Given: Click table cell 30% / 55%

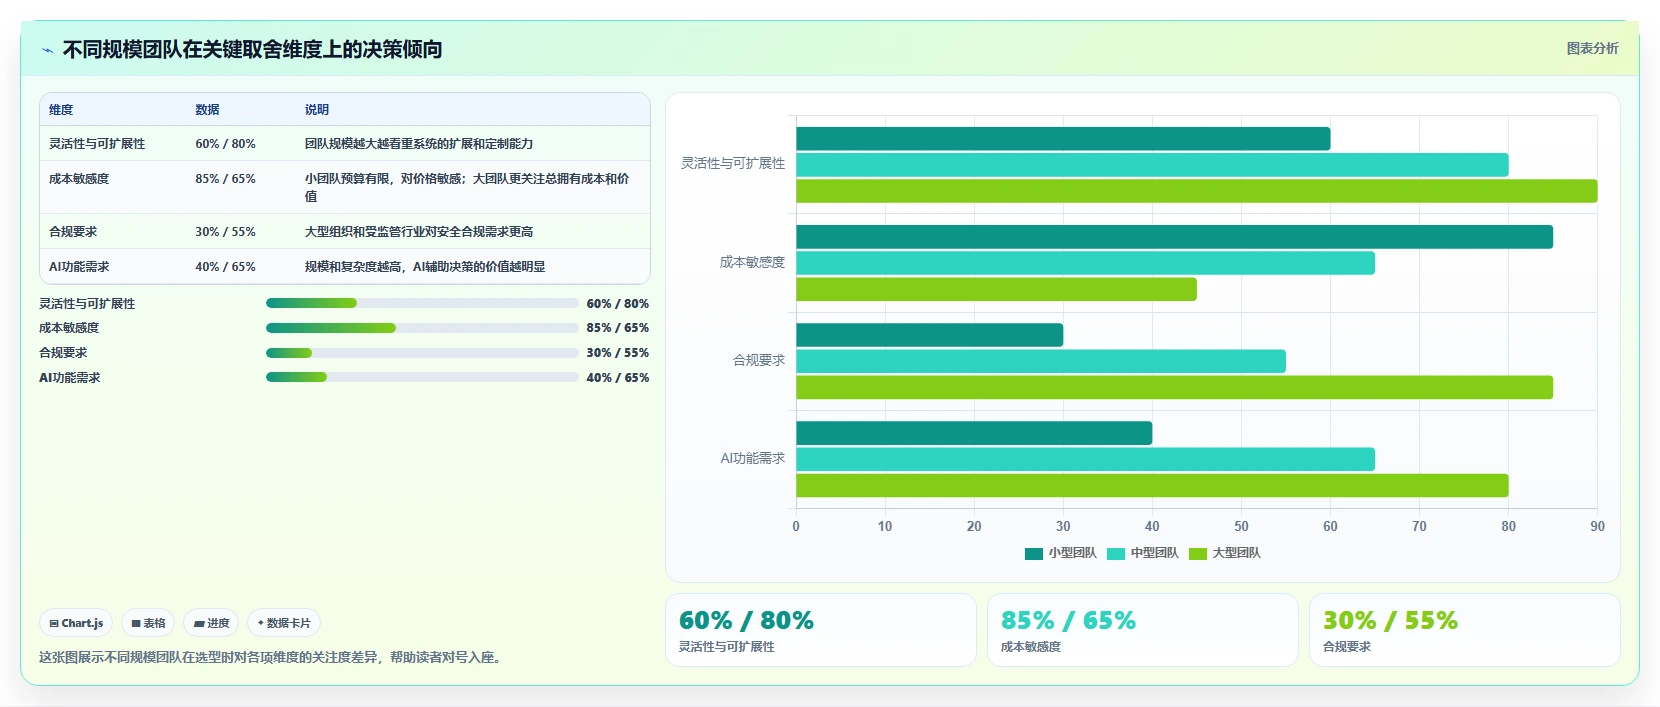Looking at the screenshot, I should pos(225,232).
